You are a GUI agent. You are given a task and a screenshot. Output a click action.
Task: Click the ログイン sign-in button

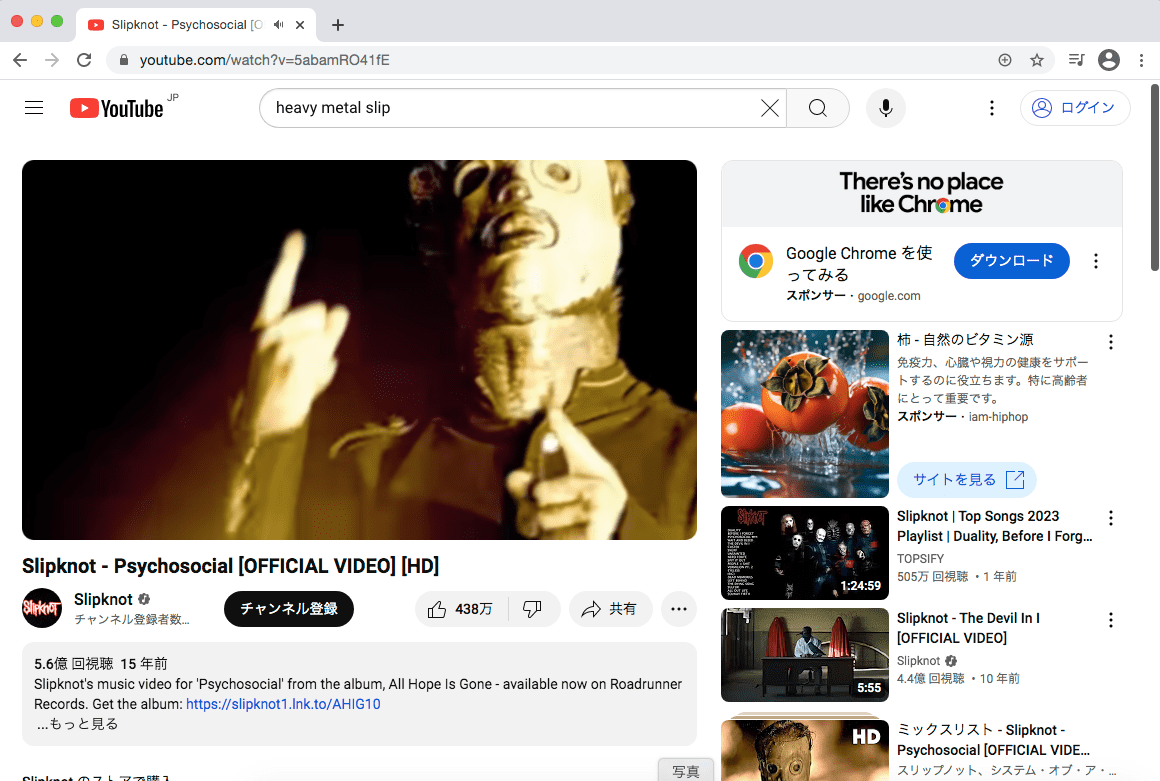tap(1075, 108)
